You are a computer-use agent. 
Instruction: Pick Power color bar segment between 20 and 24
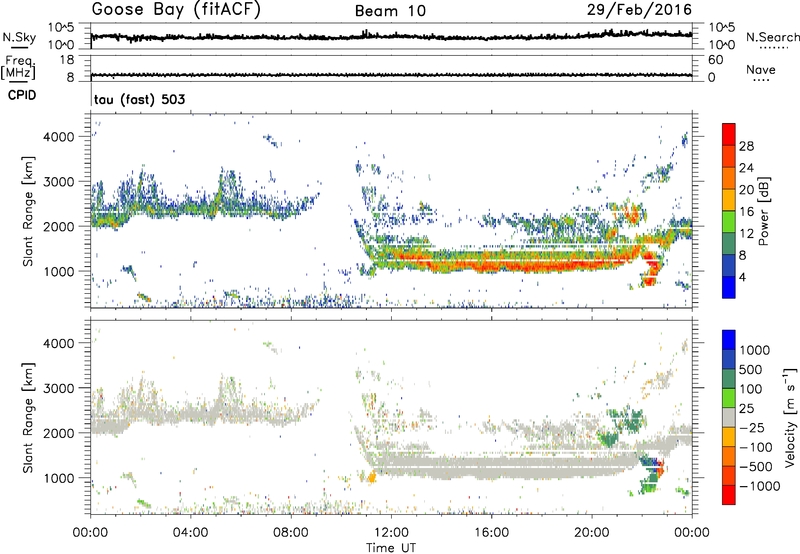(x=729, y=179)
